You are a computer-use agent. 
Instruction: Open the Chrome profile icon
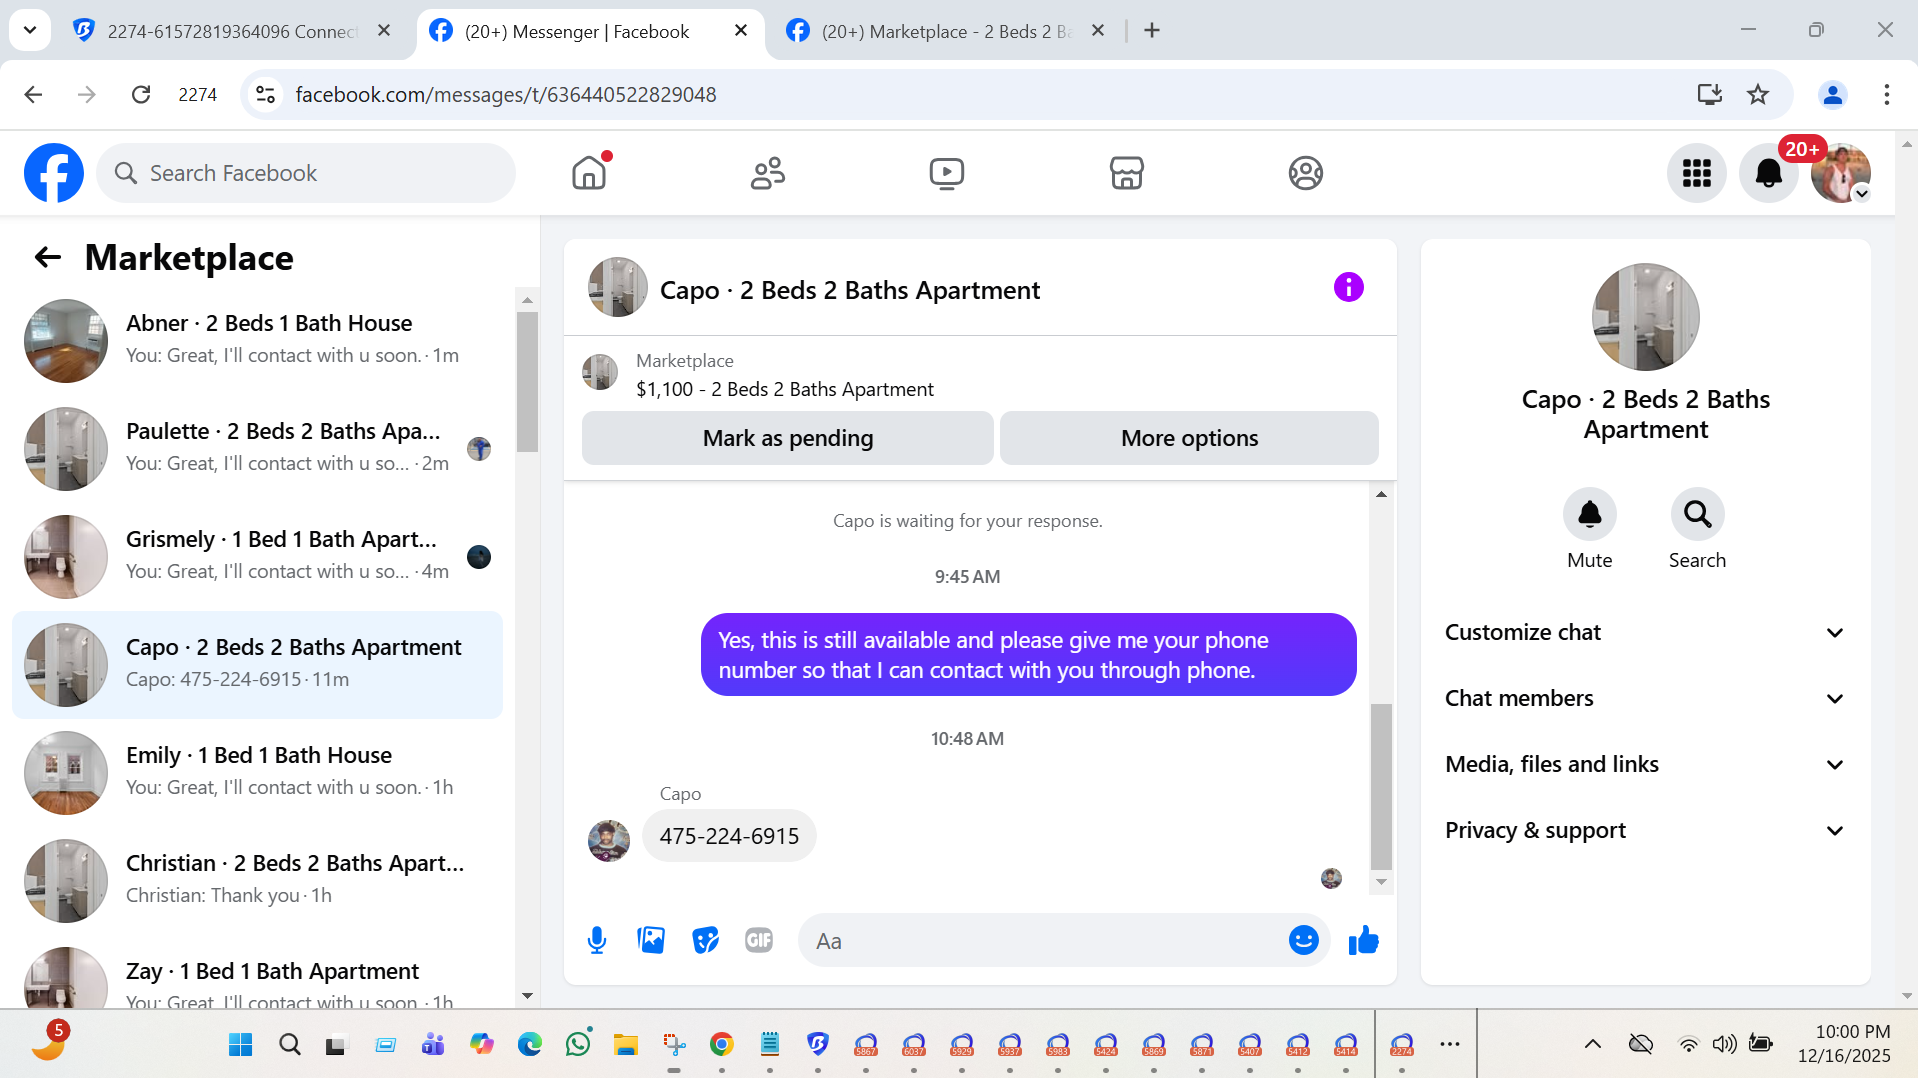click(x=1832, y=94)
